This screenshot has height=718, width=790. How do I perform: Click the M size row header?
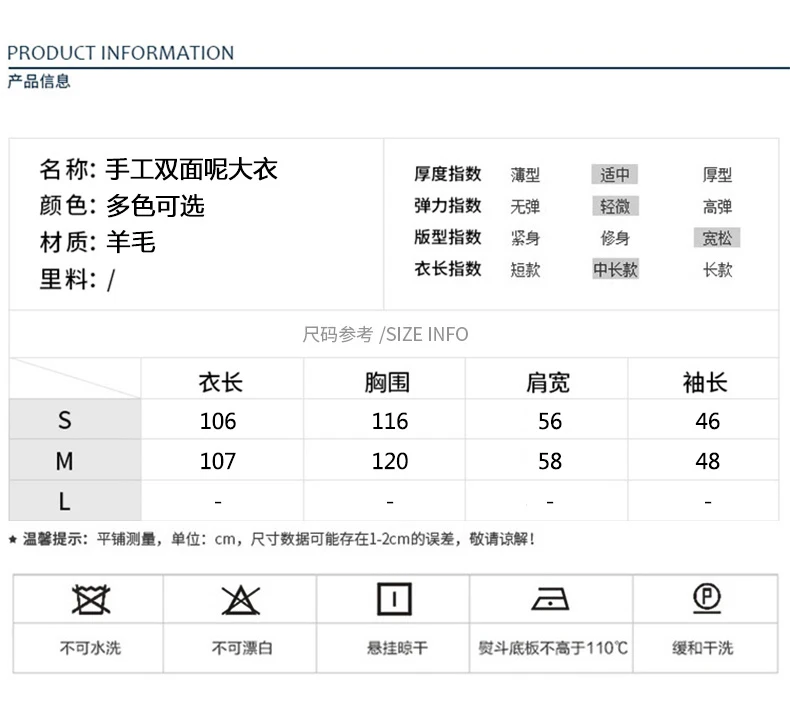75,460
